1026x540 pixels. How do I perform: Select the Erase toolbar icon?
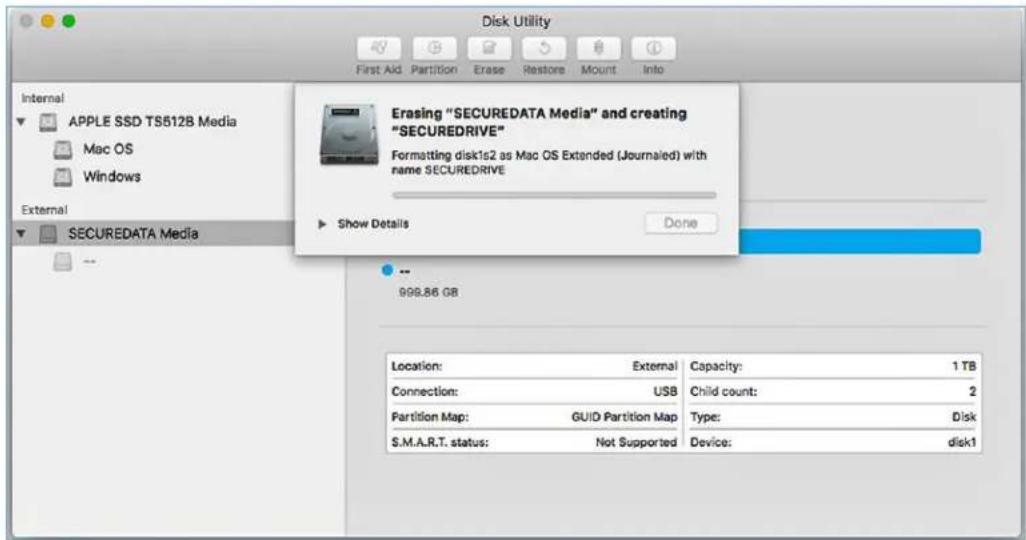coord(489,48)
